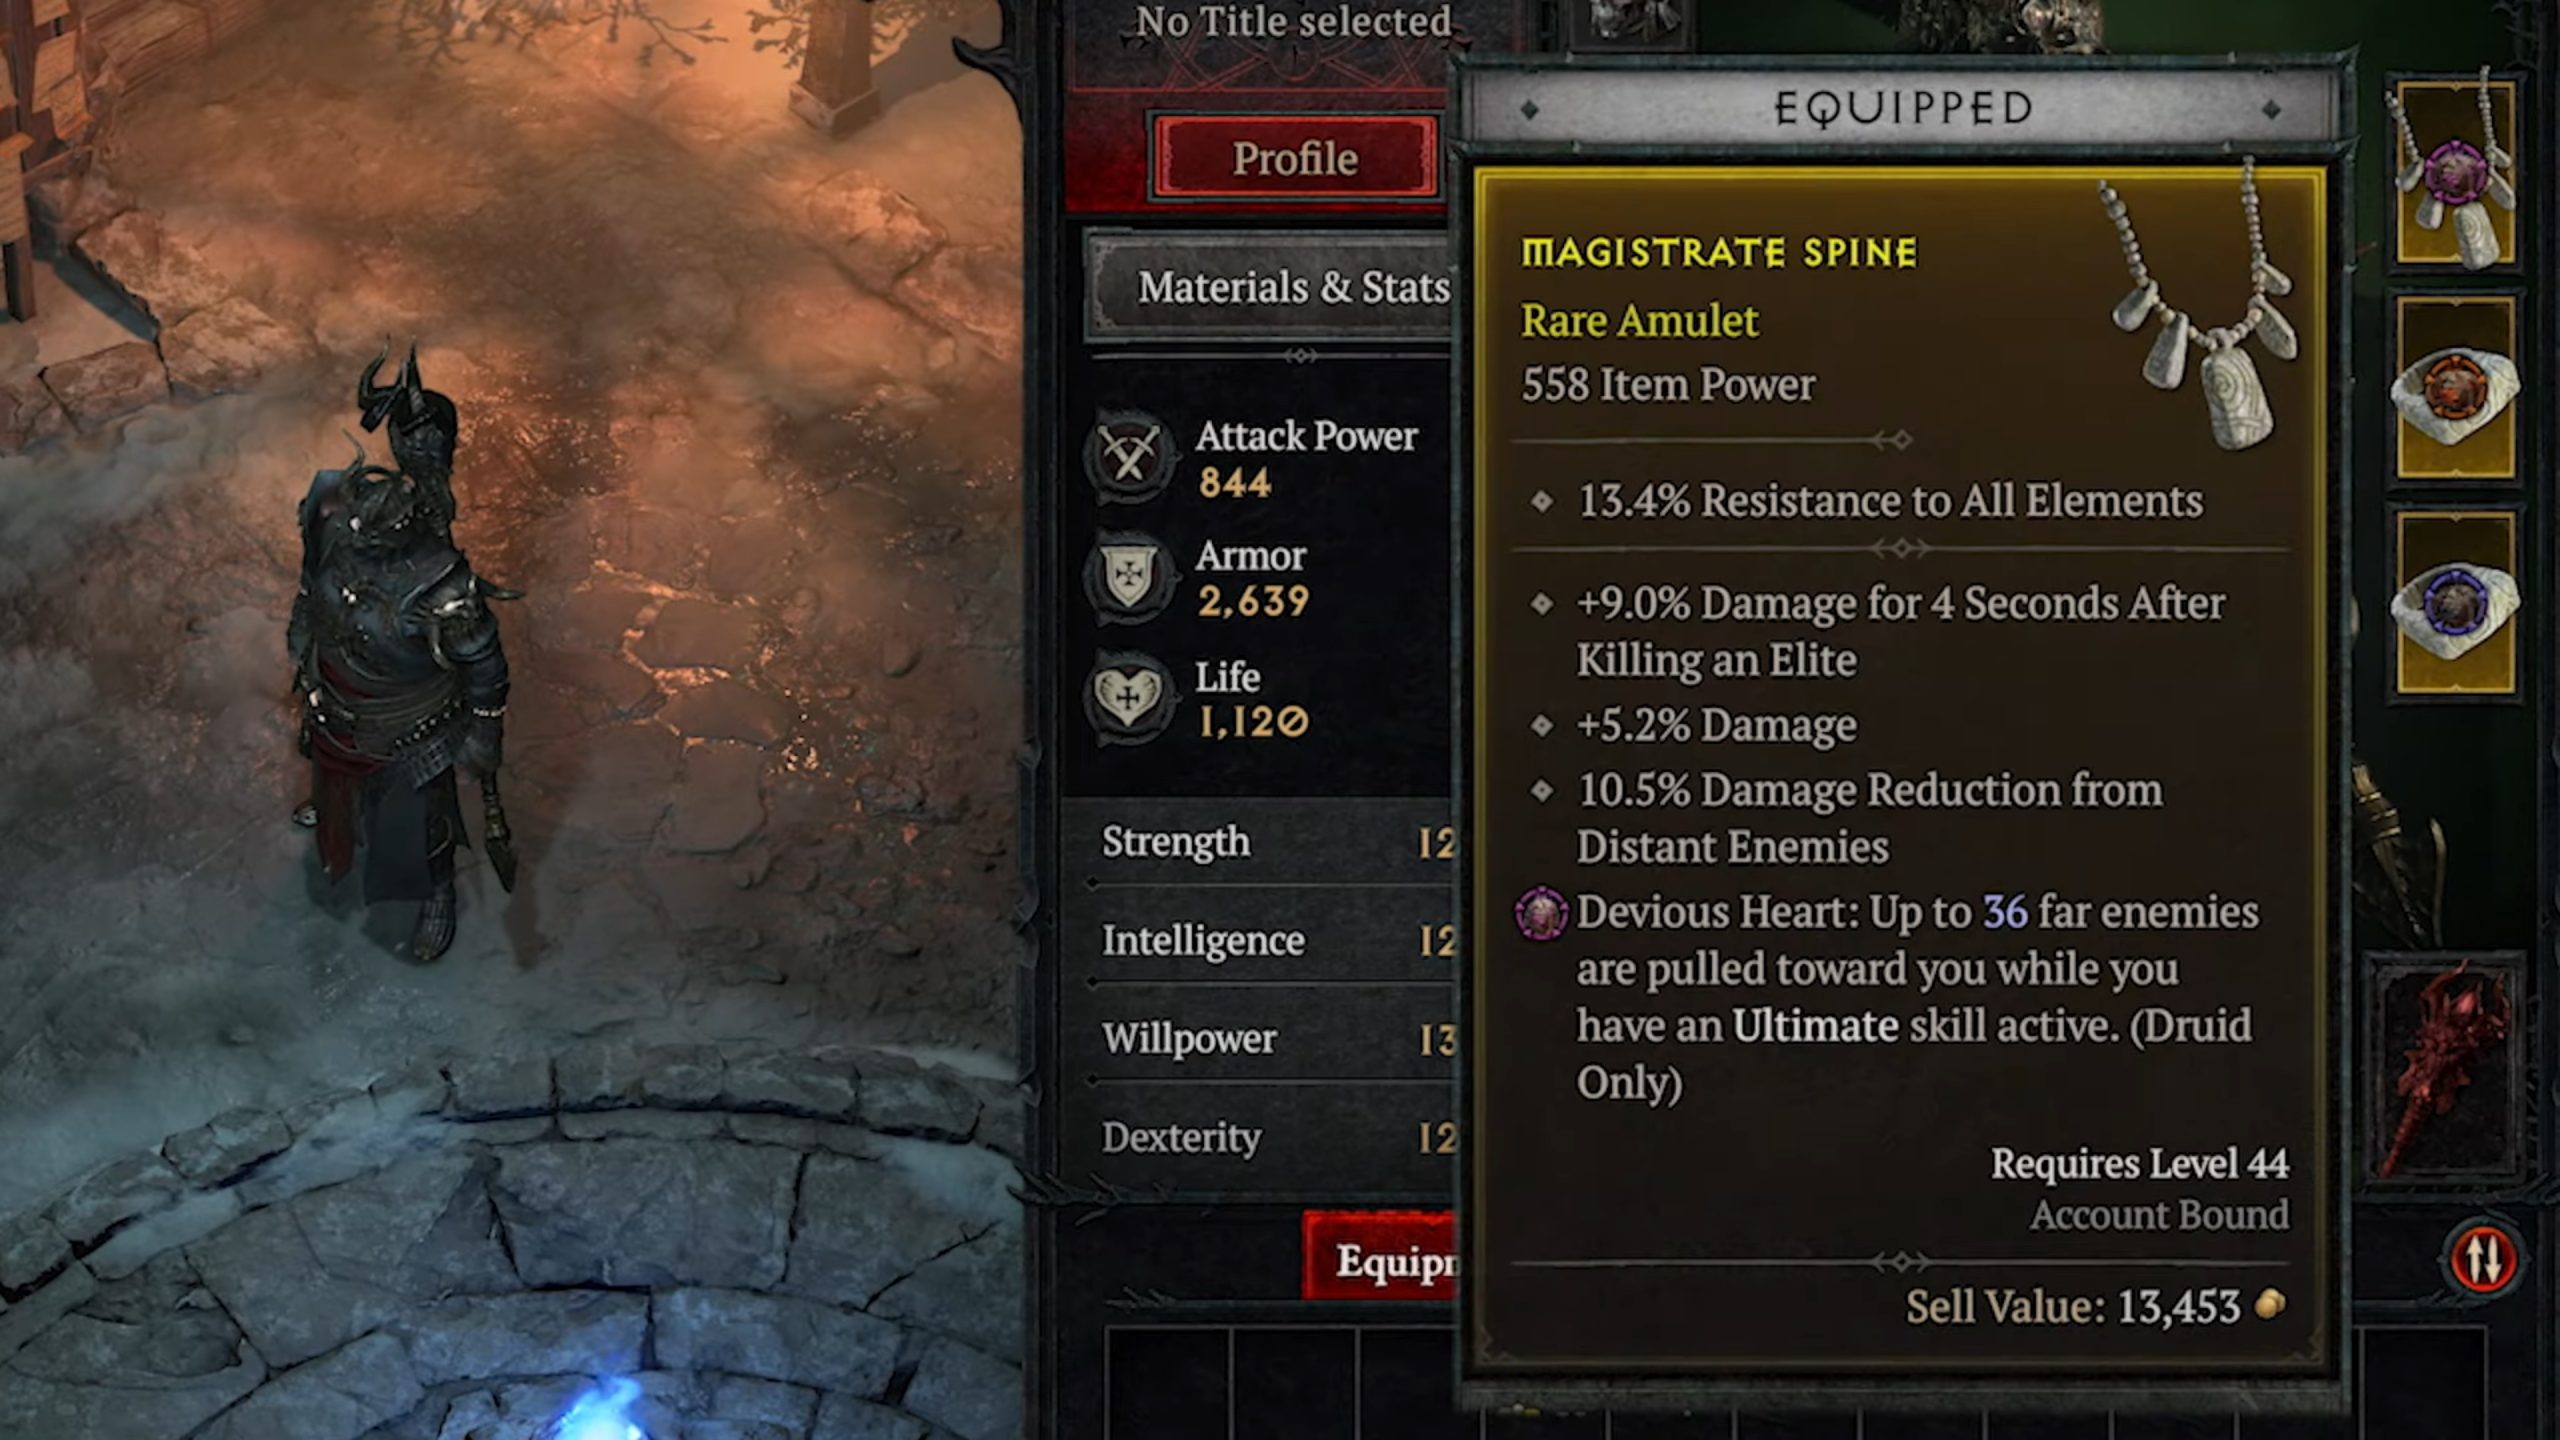The height and width of the screenshot is (1440, 2560).
Task: Select the Equipment tab
Action: pos(1380,1258)
